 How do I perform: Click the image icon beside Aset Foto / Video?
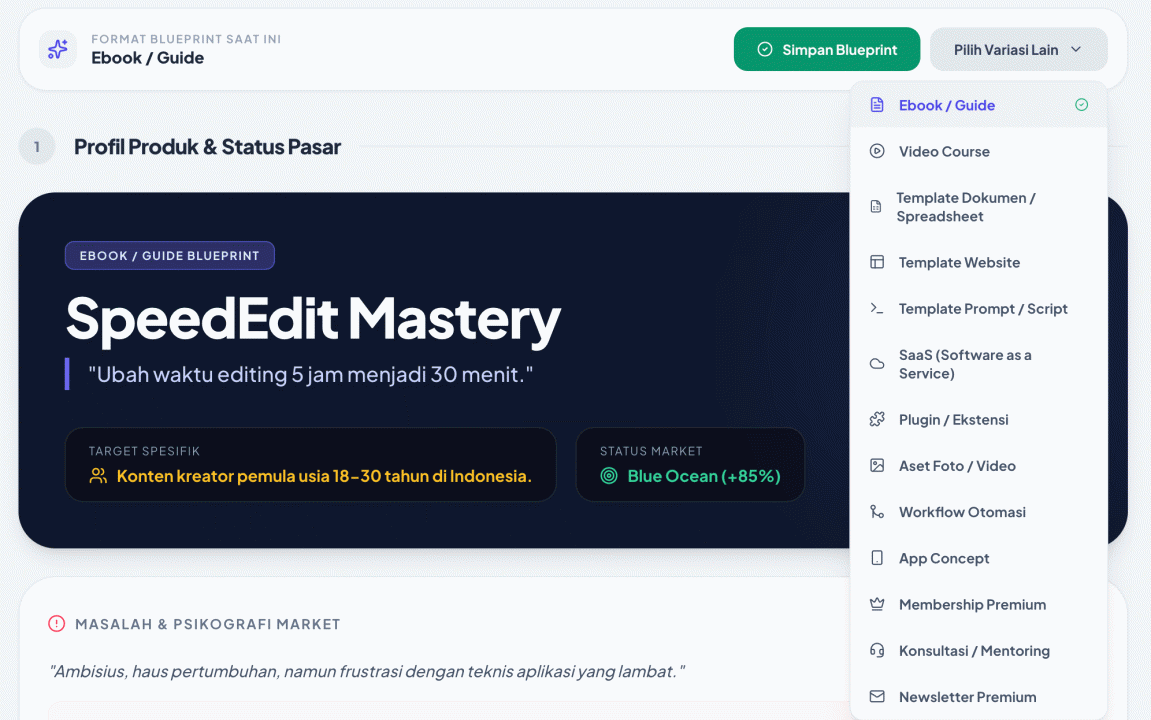click(877, 465)
